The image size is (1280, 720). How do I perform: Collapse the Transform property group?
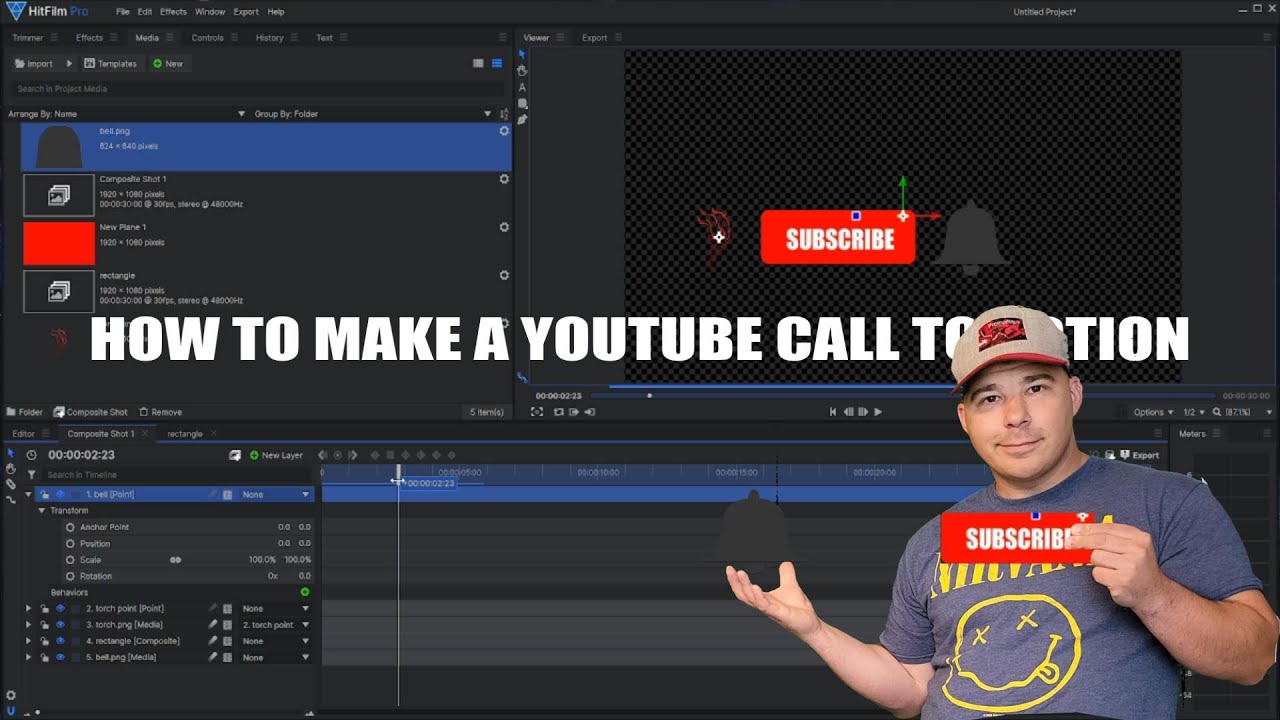pyautogui.click(x=42, y=510)
